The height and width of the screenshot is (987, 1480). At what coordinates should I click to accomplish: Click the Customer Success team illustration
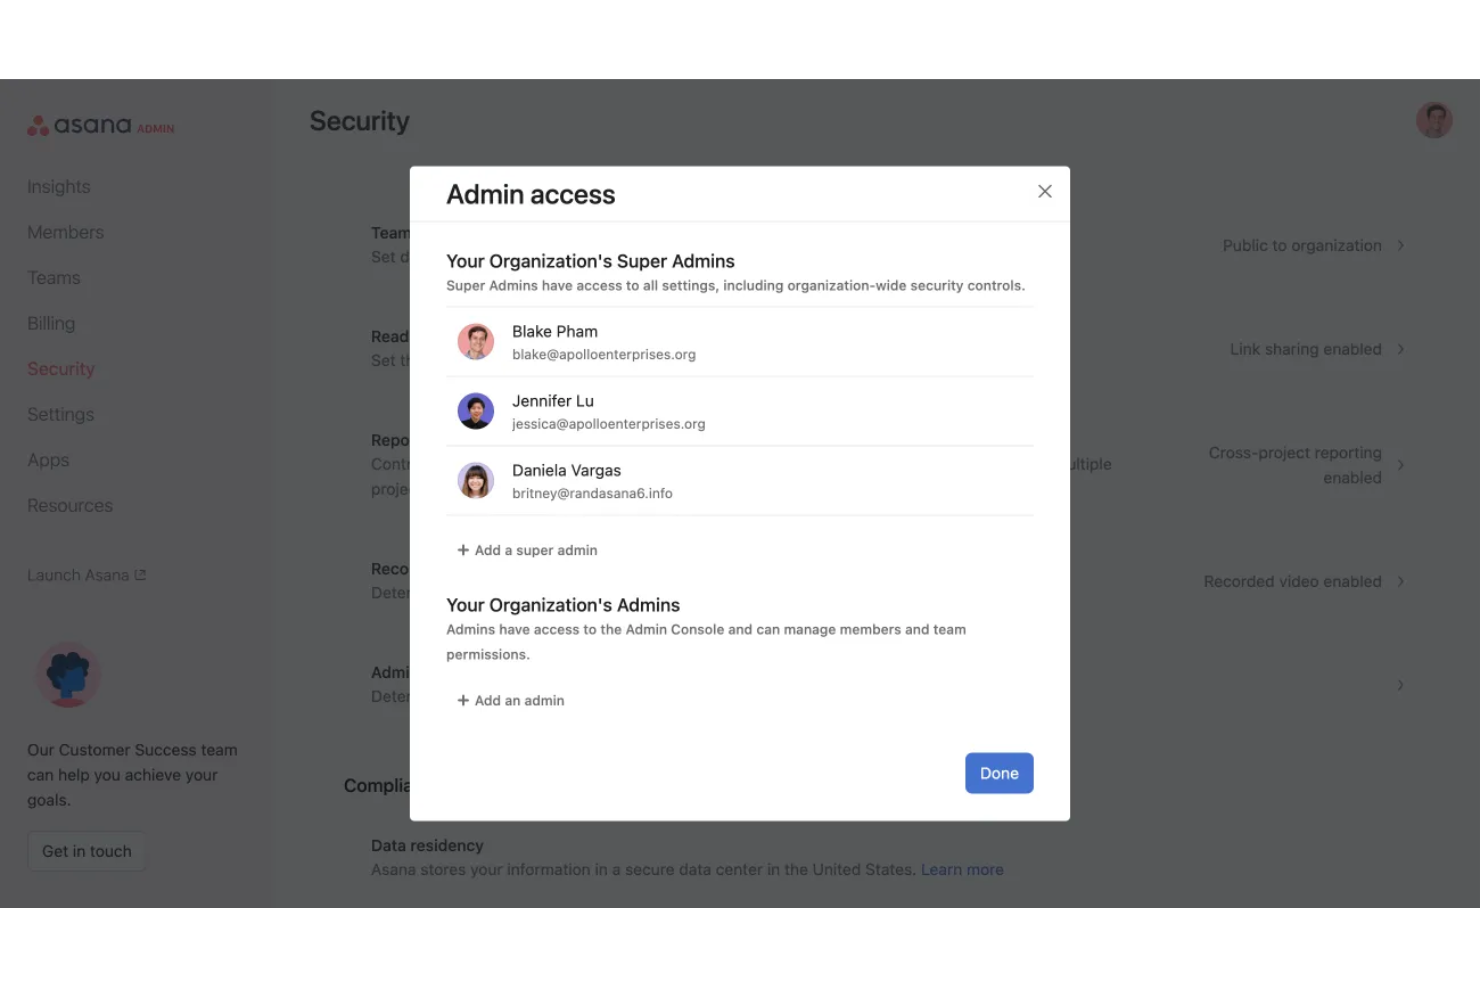tap(68, 675)
